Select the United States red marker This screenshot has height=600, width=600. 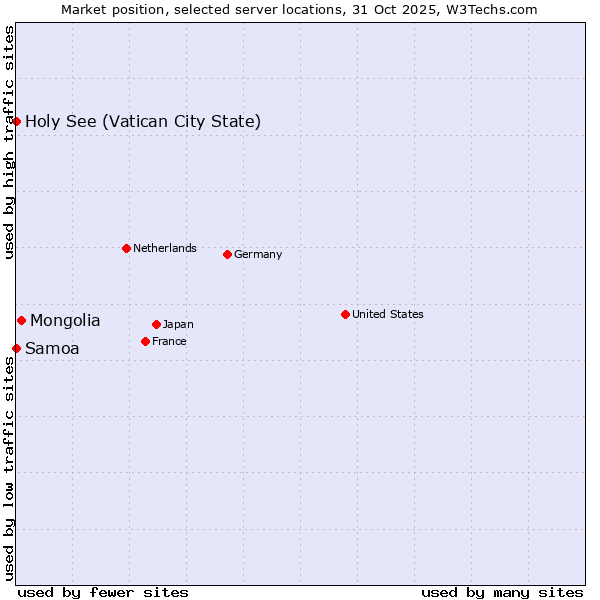(345, 314)
